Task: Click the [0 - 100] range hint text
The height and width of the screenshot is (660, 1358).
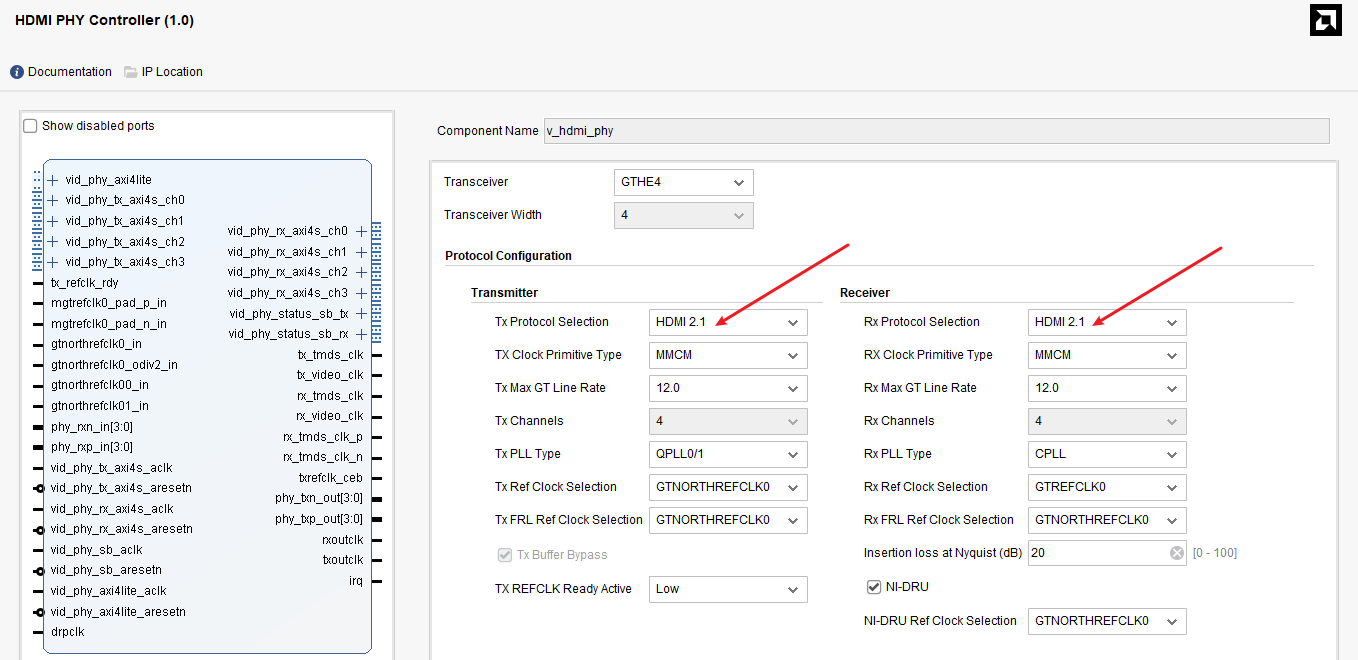Action: [1215, 553]
